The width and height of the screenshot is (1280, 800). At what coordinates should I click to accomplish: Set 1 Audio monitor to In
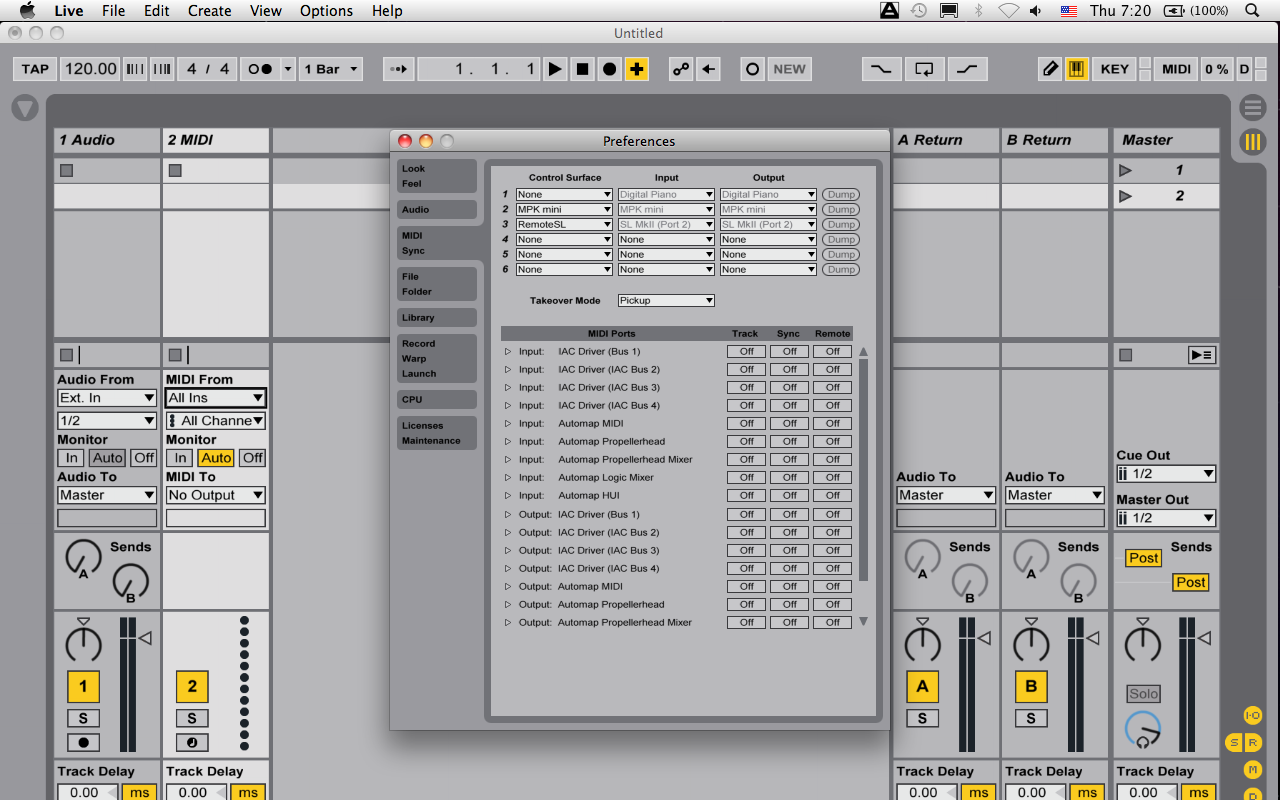tap(71, 458)
